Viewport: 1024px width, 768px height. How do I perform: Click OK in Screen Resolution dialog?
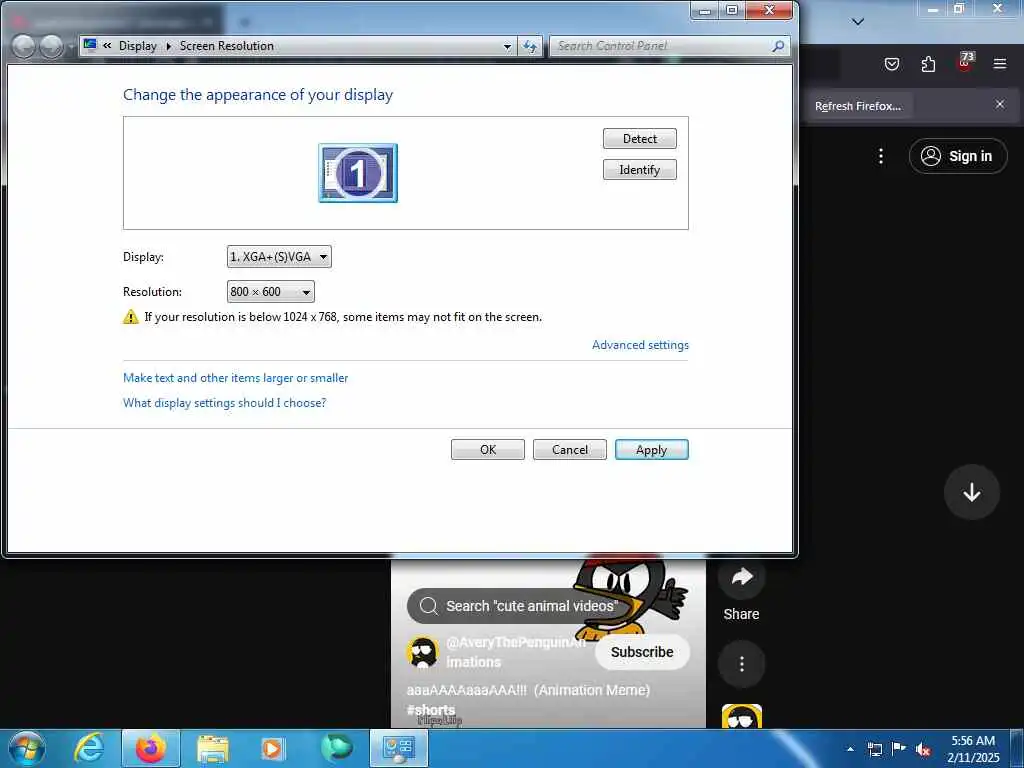488,449
